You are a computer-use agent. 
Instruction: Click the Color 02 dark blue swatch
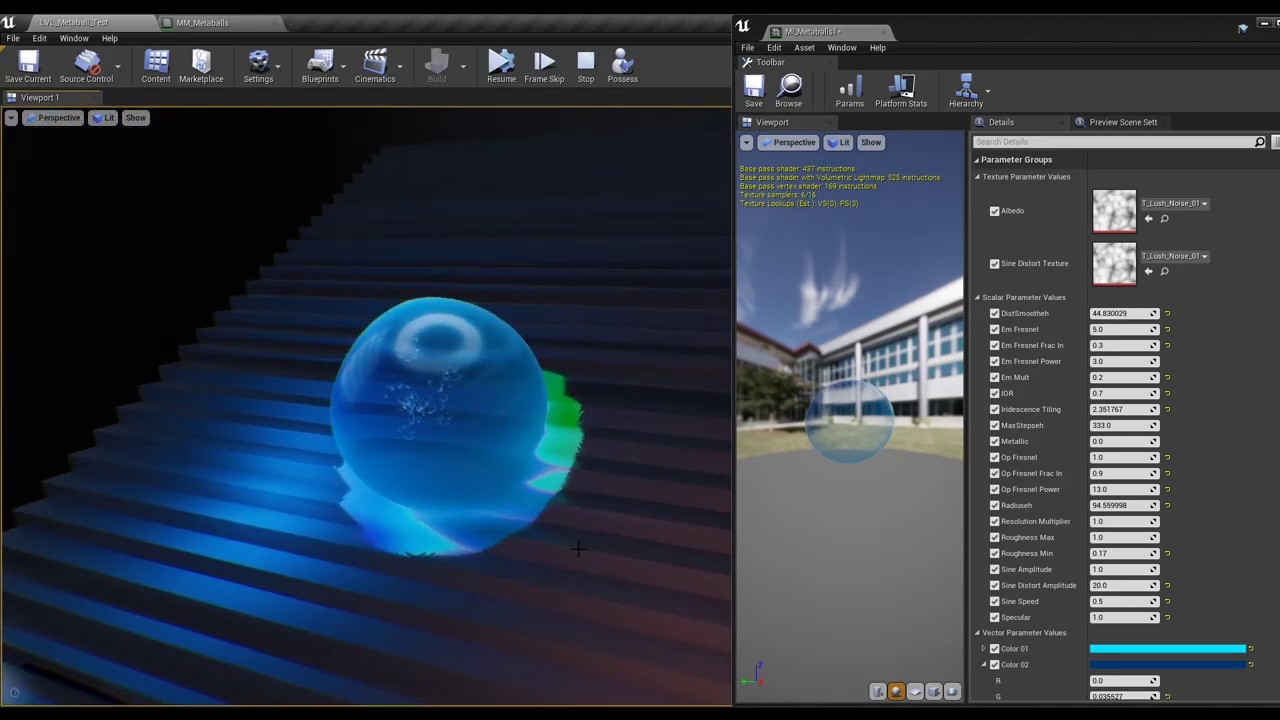click(x=1167, y=665)
